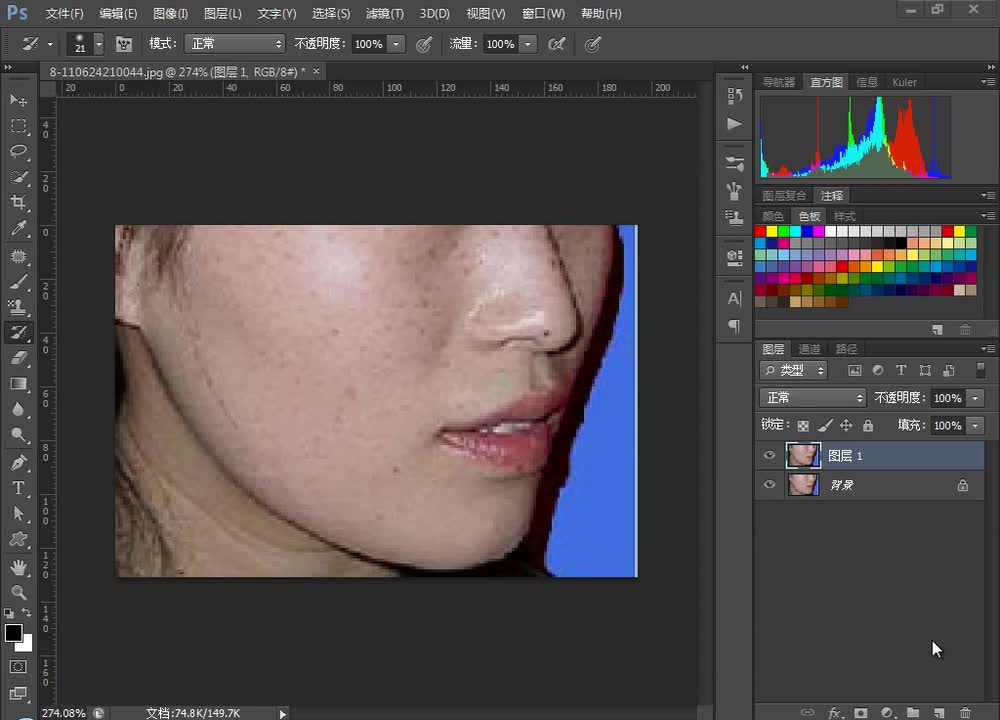This screenshot has height=720, width=1000.
Task: Click the delete layer trash icon
Action: [x=965, y=712]
